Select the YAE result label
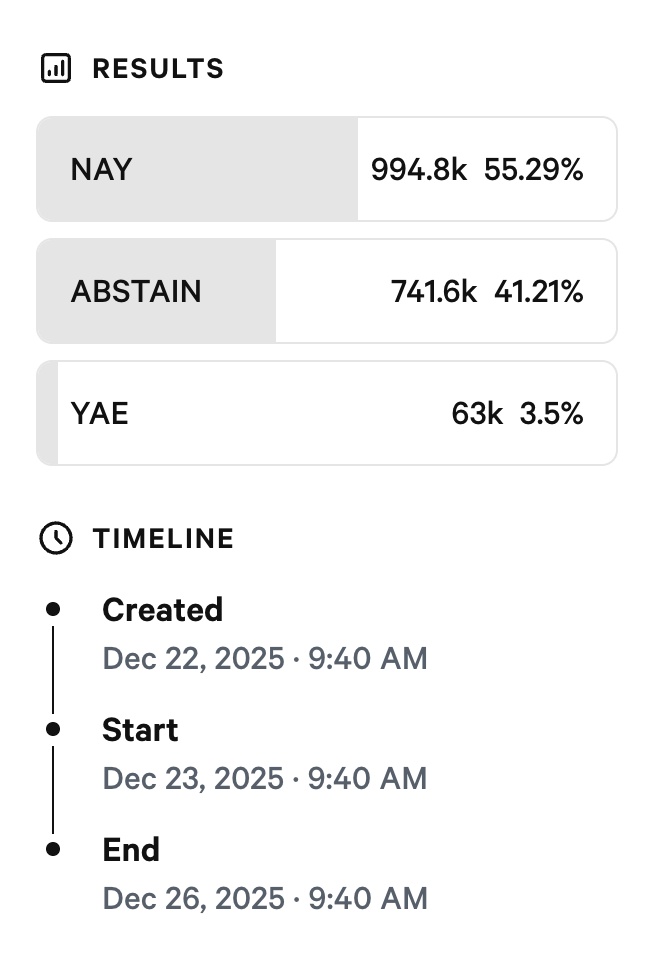Image resolution: width=648 pixels, height=980 pixels. tap(100, 413)
